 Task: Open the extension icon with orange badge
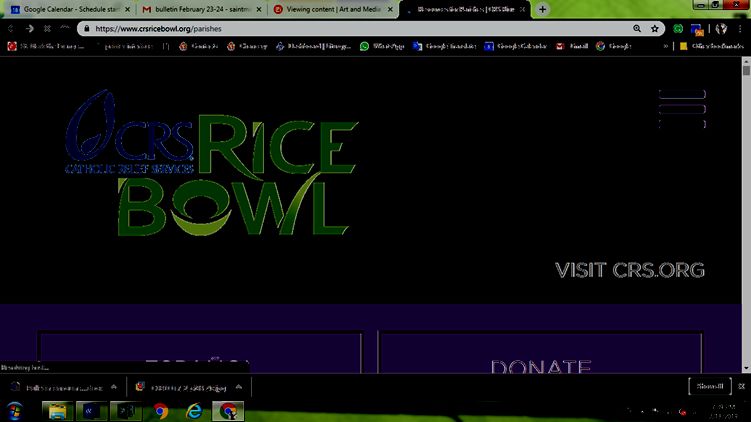pyautogui.click(x=697, y=29)
